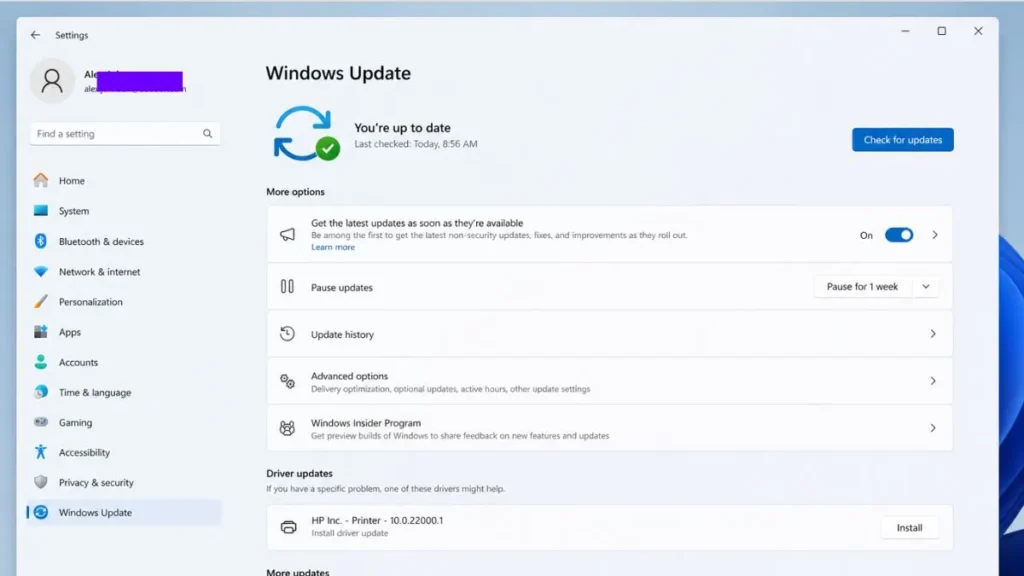1024x576 pixels.
Task: Install the HP Inc. printer driver update
Action: (x=908, y=527)
